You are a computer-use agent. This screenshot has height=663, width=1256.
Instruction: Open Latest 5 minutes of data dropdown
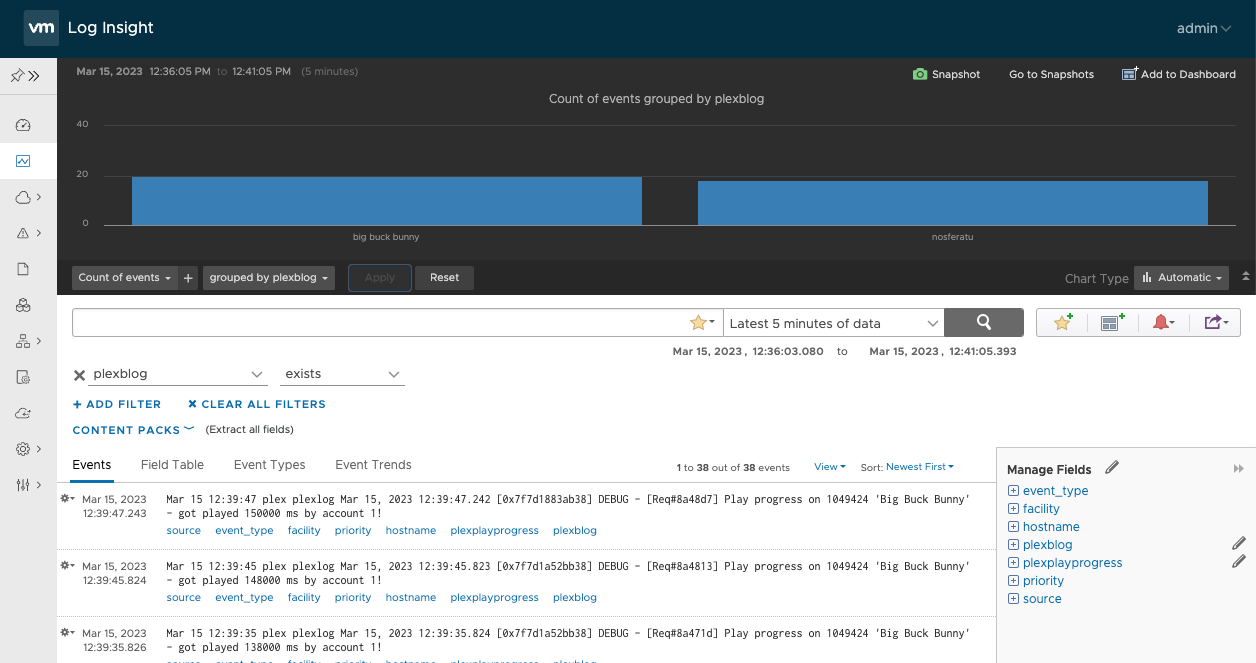pos(833,323)
